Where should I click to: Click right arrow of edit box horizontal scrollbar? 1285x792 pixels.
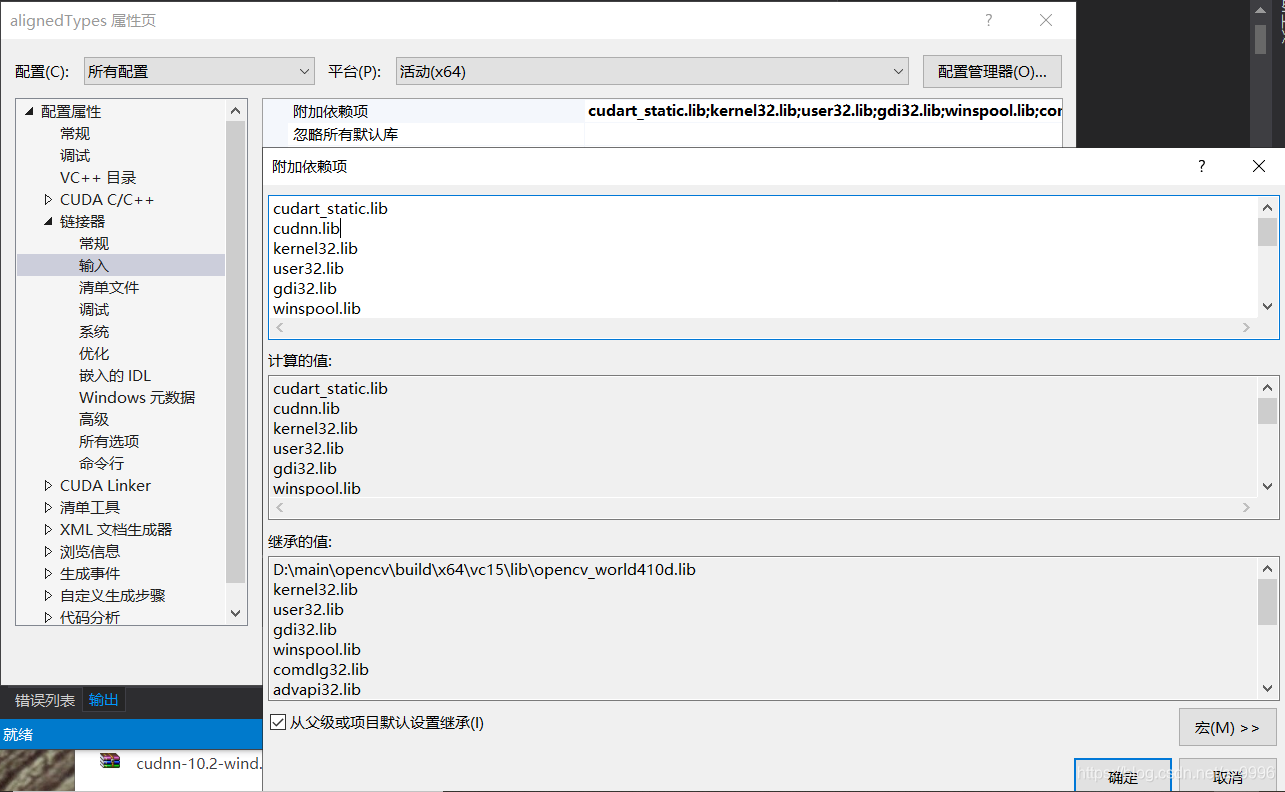(x=1246, y=328)
